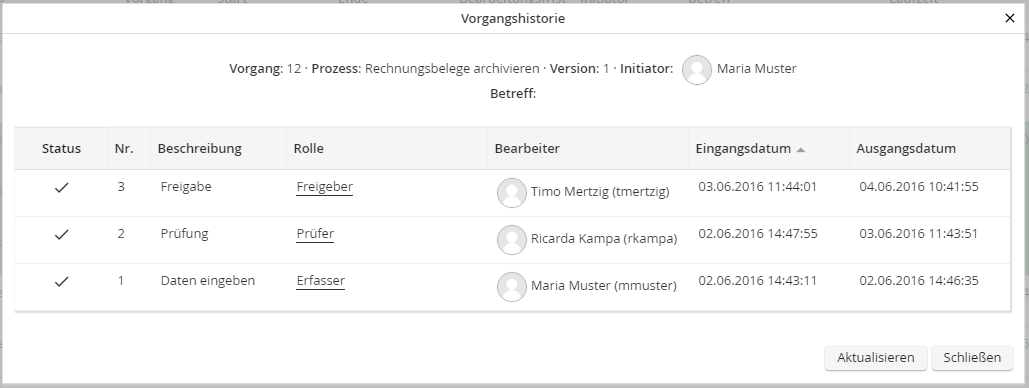The image size is (1029, 388).
Task: Click the checkmark status of Prüfung row
Action: (62, 234)
